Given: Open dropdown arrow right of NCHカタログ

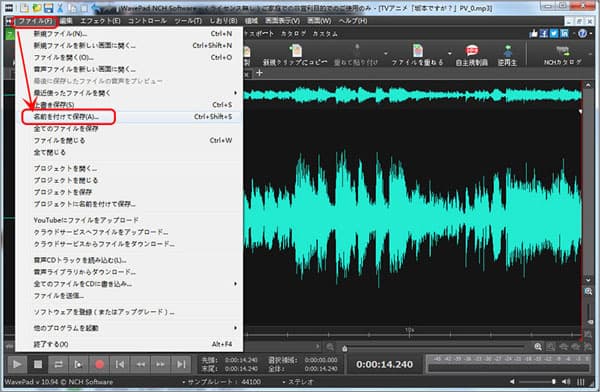Looking at the screenshot, I should pos(591,54).
